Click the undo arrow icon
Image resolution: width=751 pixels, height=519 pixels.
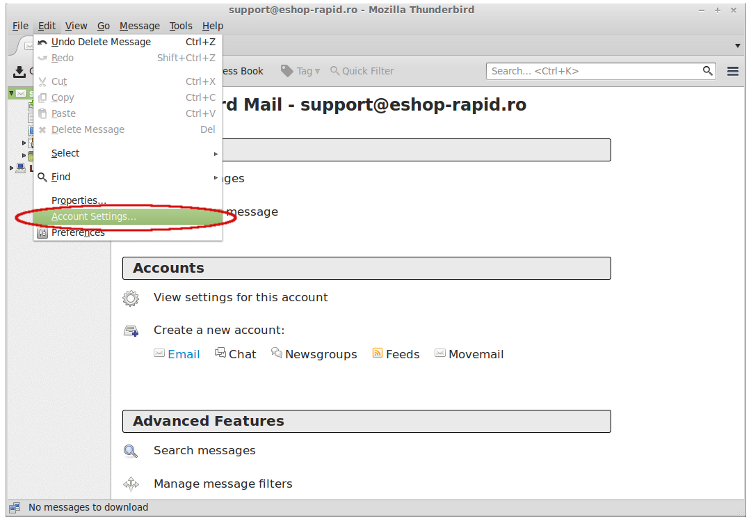pos(42,43)
